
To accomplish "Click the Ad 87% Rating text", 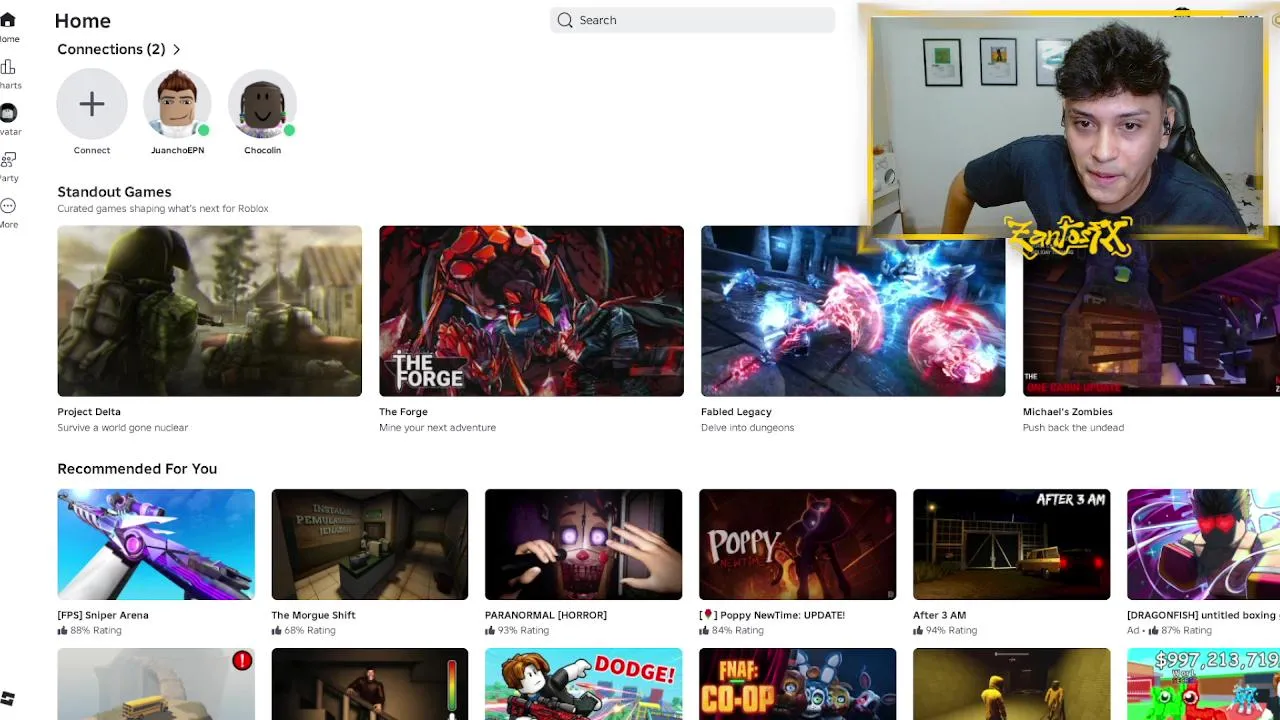I will 1169,631.
